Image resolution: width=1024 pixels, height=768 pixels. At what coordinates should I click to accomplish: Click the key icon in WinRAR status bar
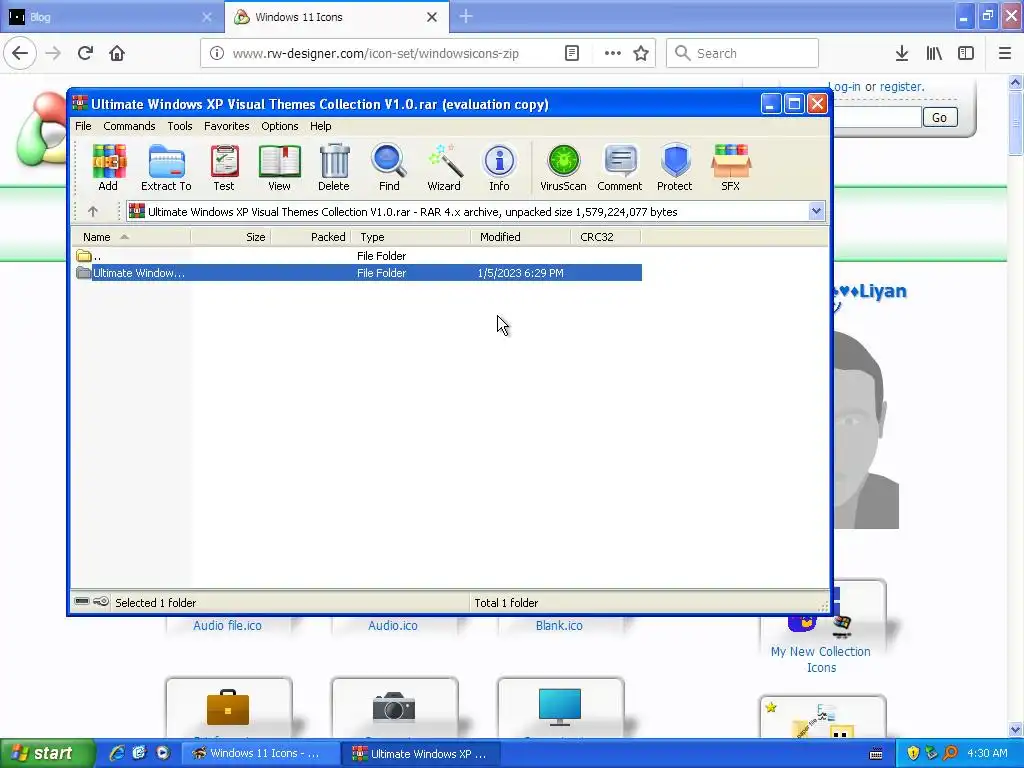[x=101, y=601]
